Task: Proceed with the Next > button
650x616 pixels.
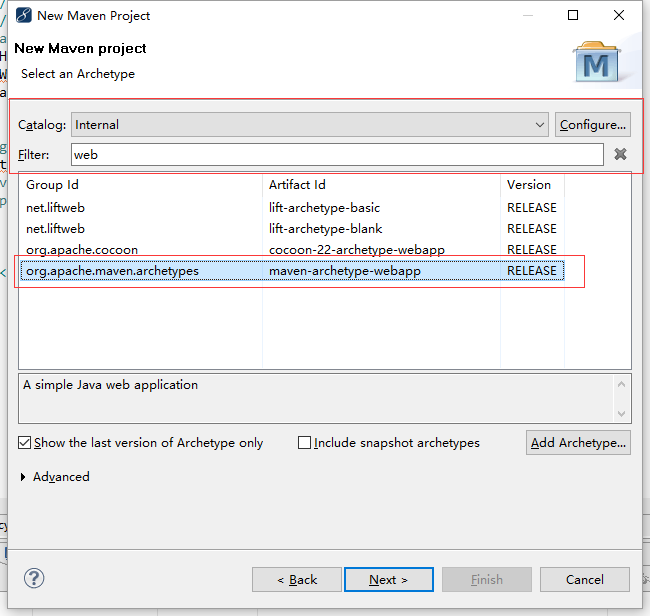Action: click(x=389, y=580)
